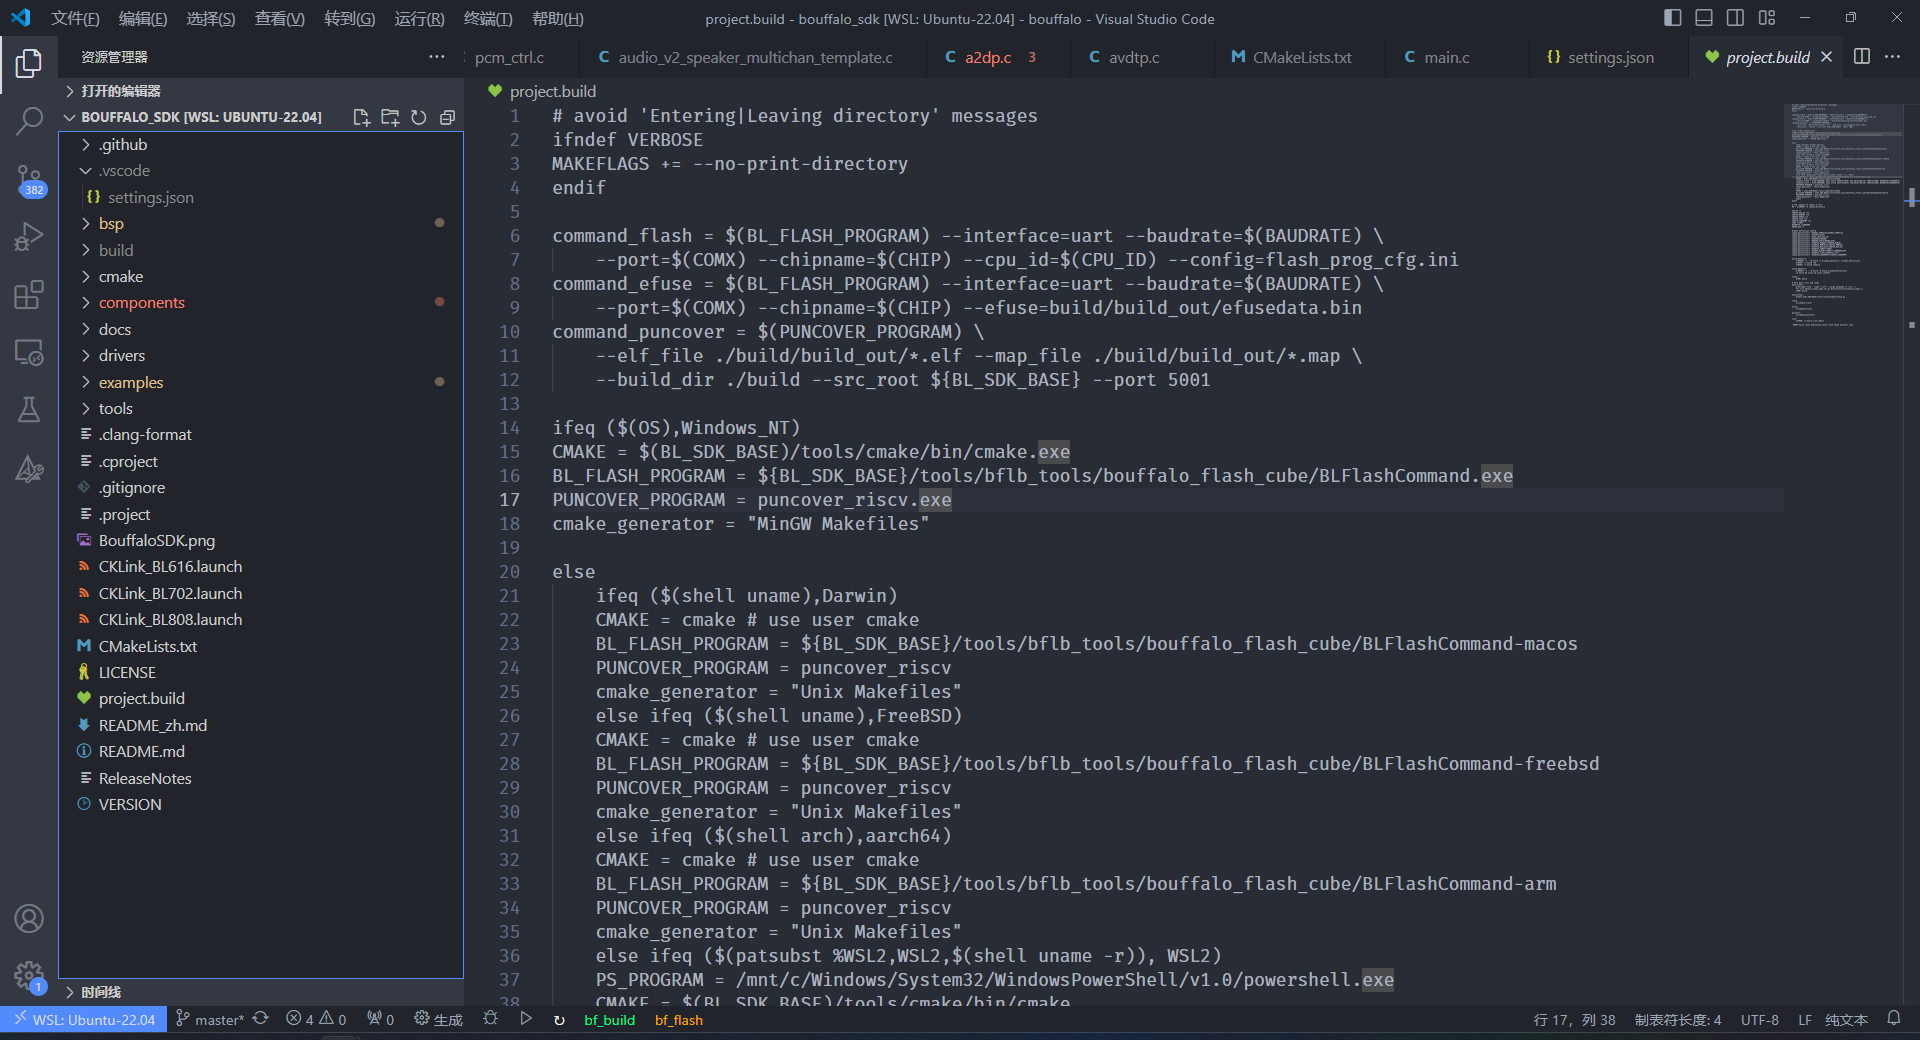Change language mode from 纯文本
Viewport: 1920px width, 1040px height.
tap(1846, 1020)
